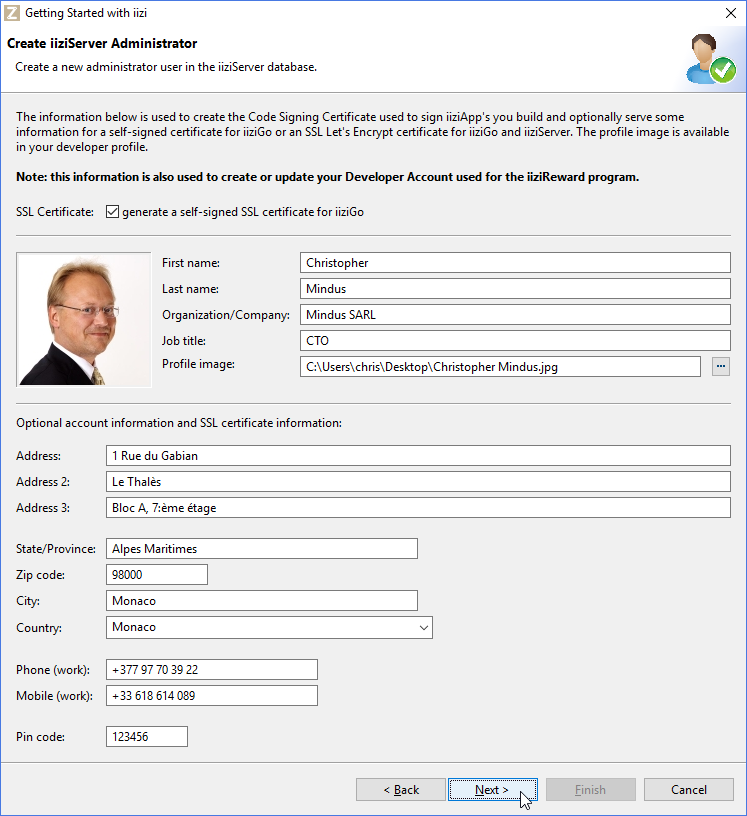Click the Profile image path field
The image size is (747, 816).
[x=500, y=367]
